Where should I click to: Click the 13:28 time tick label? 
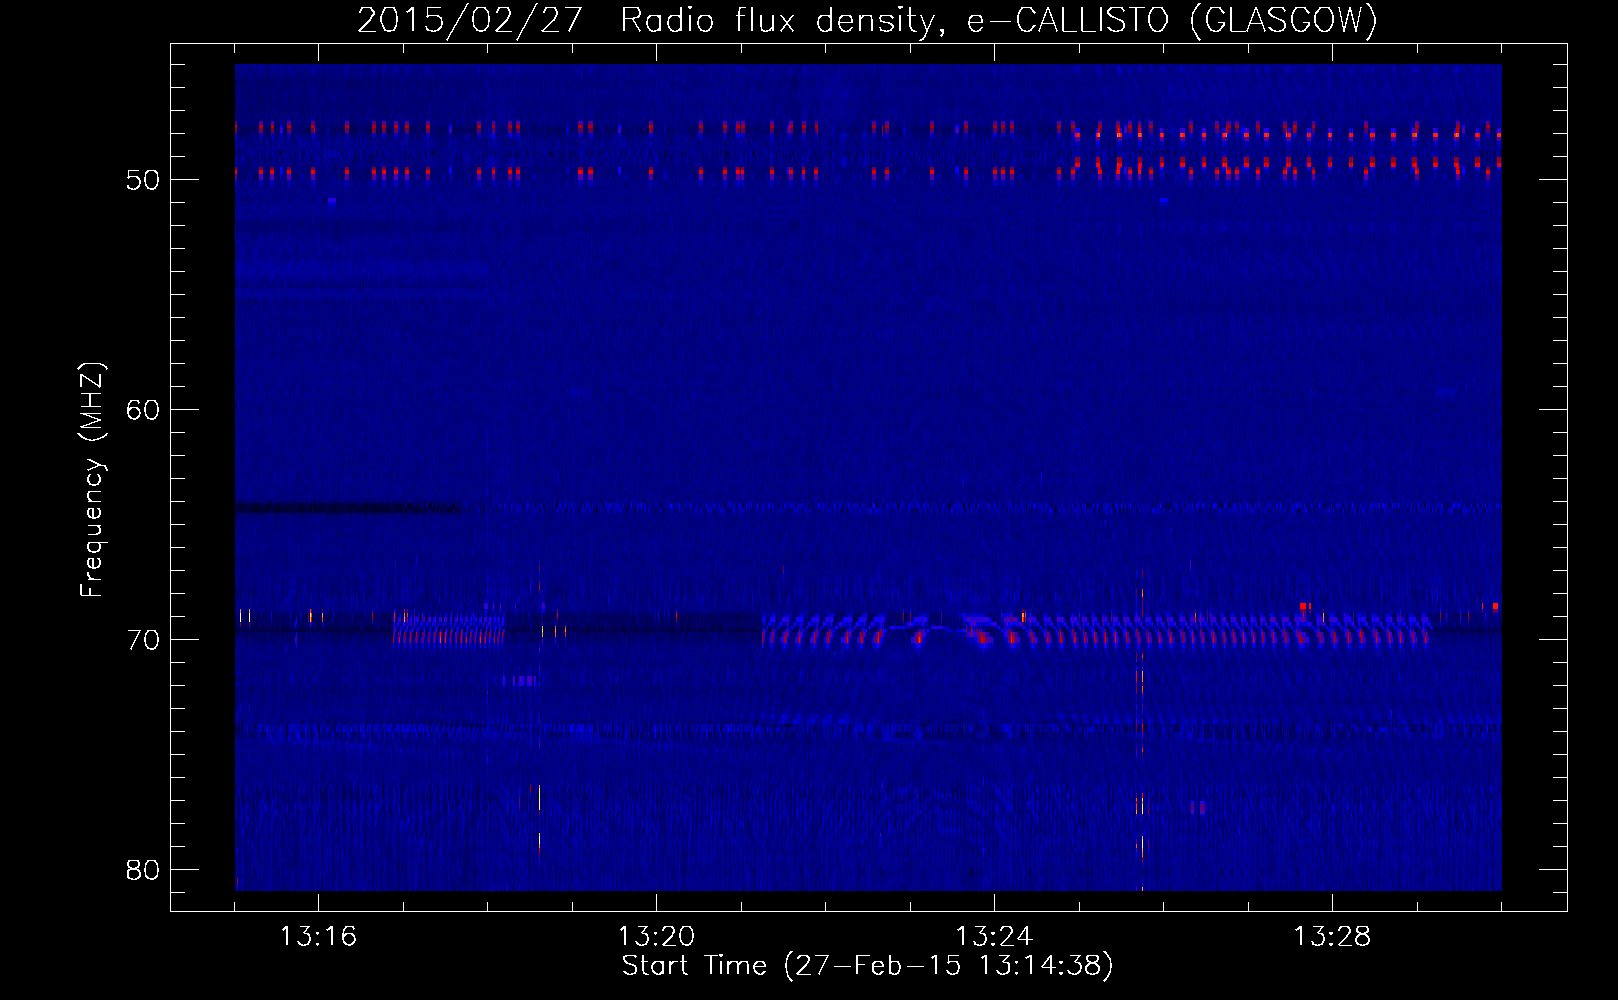pyautogui.click(x=1332, y=937)
